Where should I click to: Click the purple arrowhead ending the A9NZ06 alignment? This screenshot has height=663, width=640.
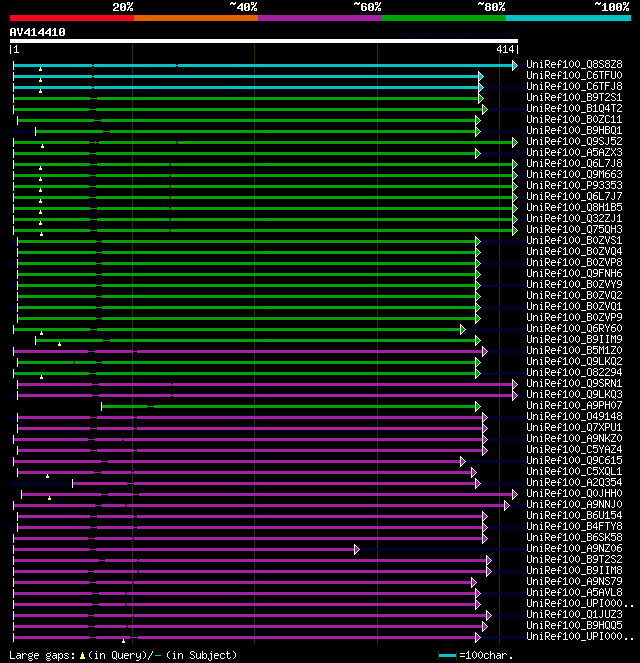click(x=357, y=549)
